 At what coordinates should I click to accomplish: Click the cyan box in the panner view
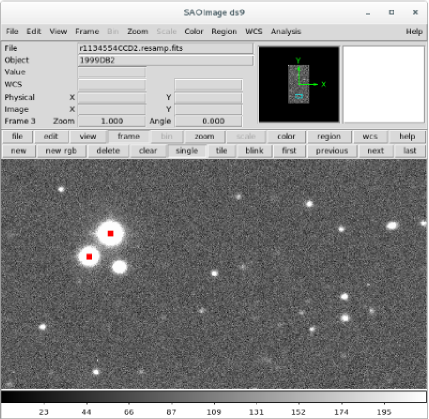(299, 96)
